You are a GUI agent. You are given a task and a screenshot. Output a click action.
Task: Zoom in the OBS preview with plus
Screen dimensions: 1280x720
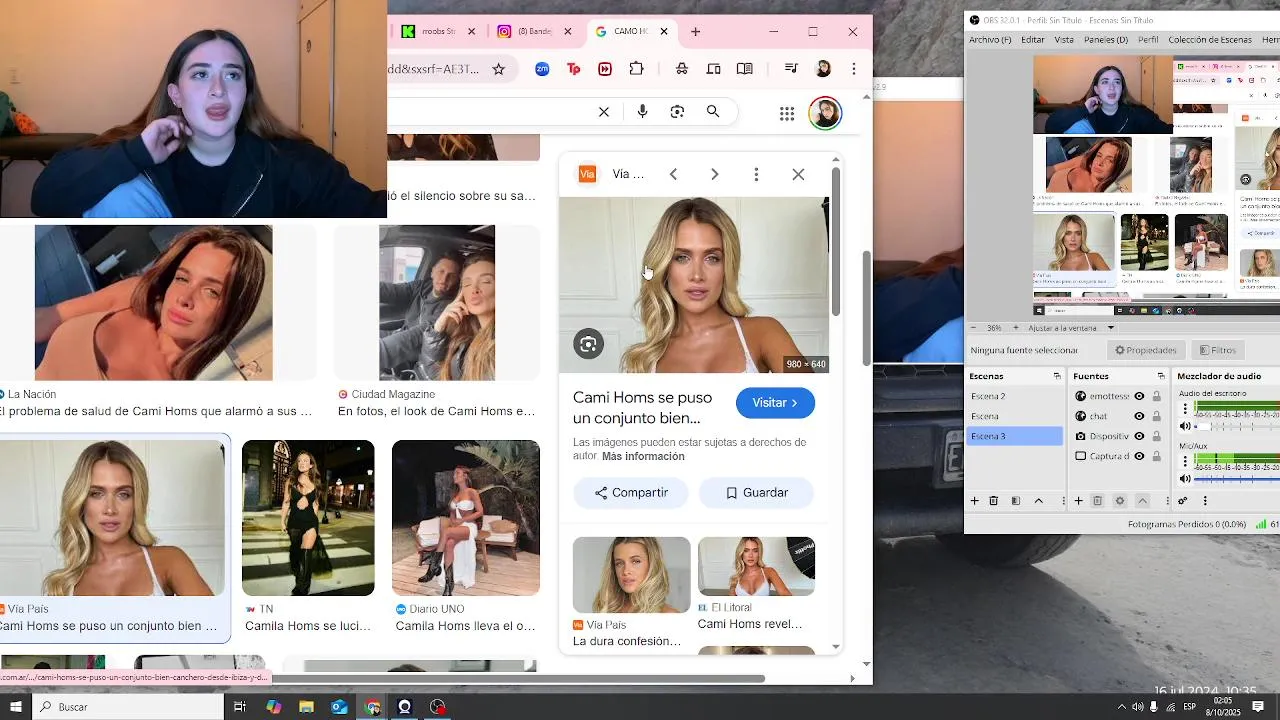click(x=1016, y=328)
